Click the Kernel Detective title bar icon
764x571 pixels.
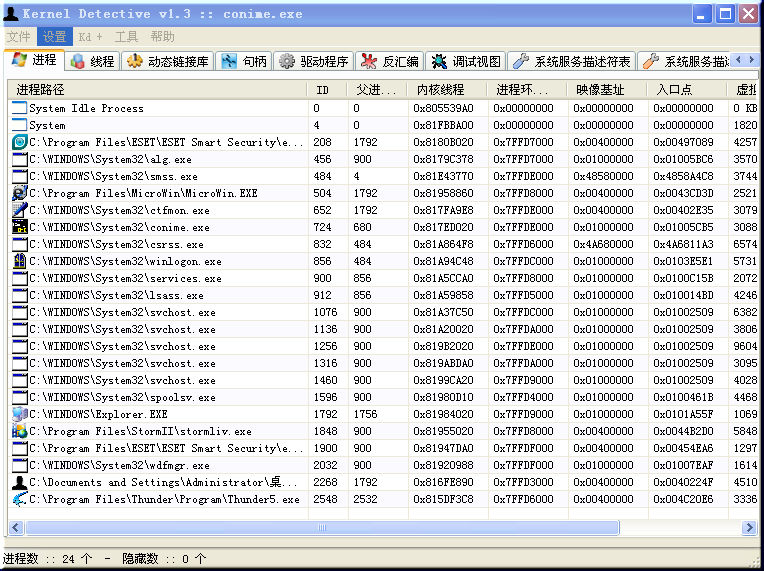pyautogui.click(x=10, y=14)
